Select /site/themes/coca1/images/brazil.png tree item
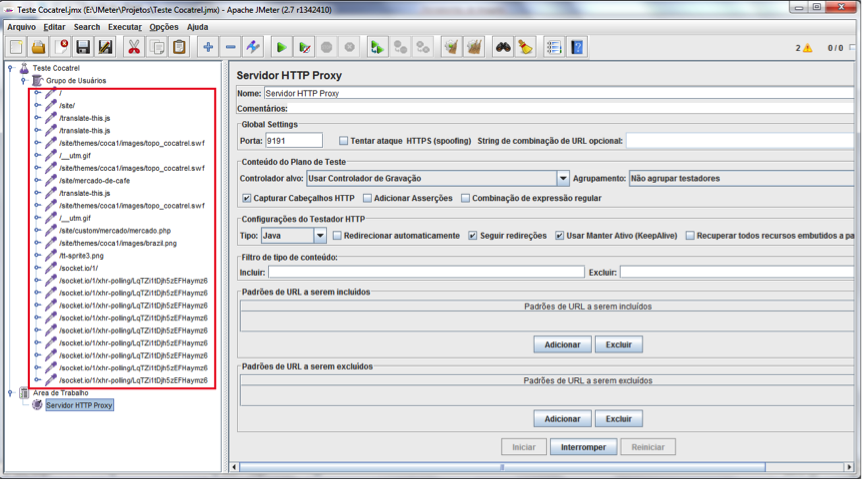862x480 pixels. click(x=118, y=243)
